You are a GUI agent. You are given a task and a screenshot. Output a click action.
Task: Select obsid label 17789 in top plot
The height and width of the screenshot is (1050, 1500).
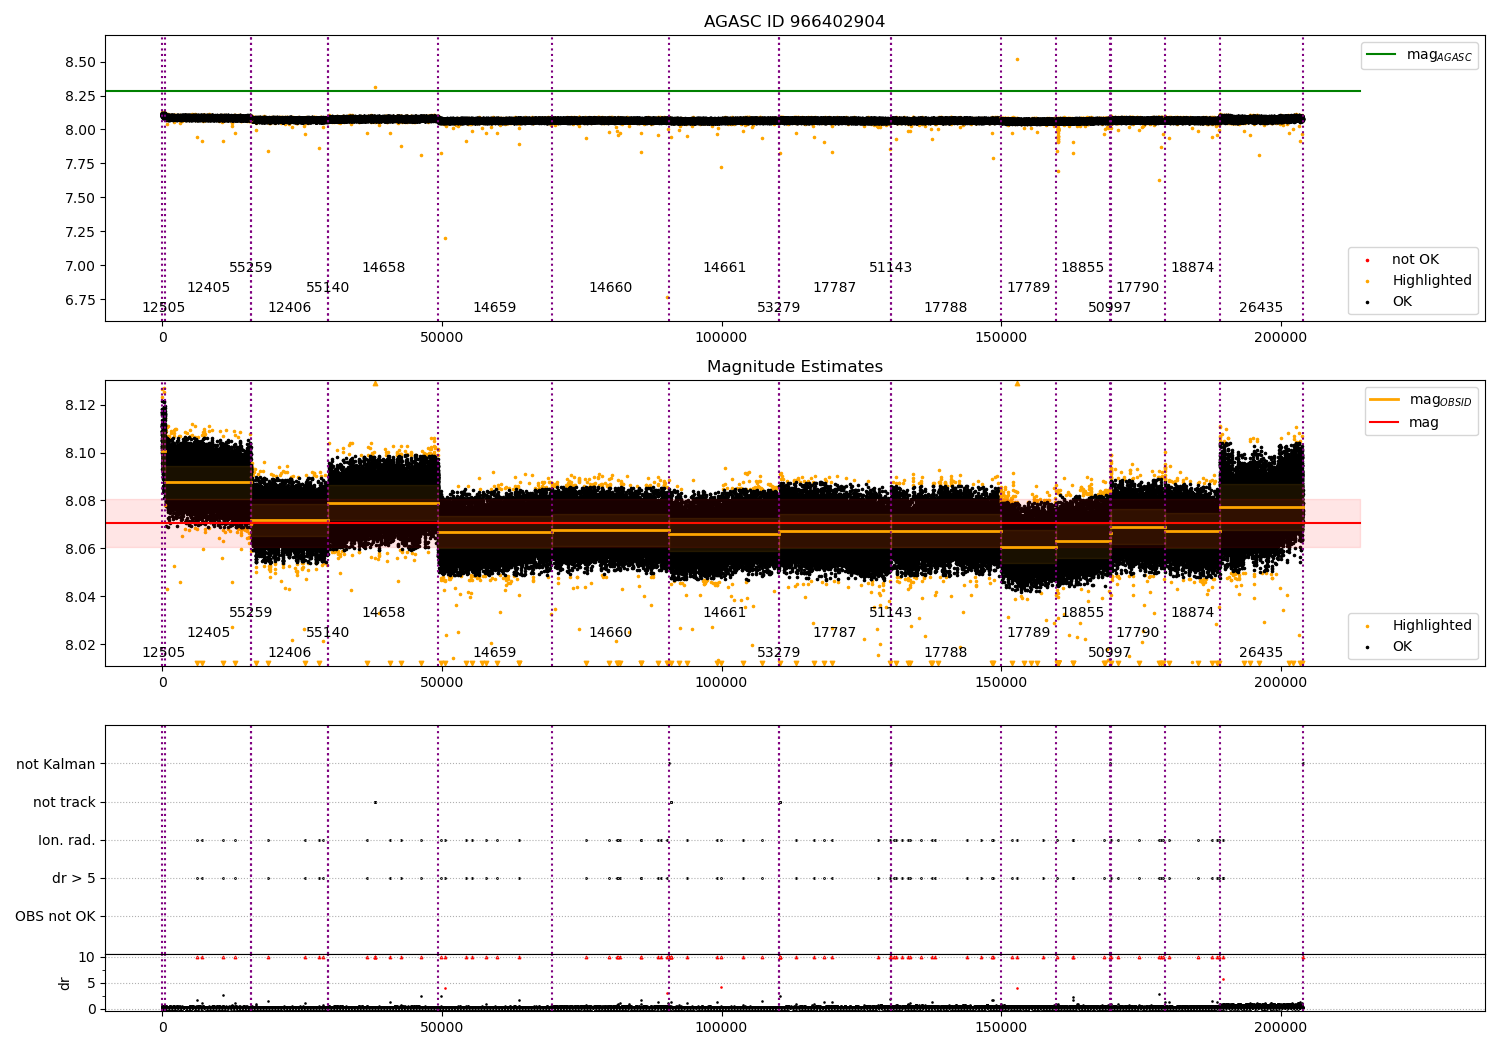tap(1028, 288)
